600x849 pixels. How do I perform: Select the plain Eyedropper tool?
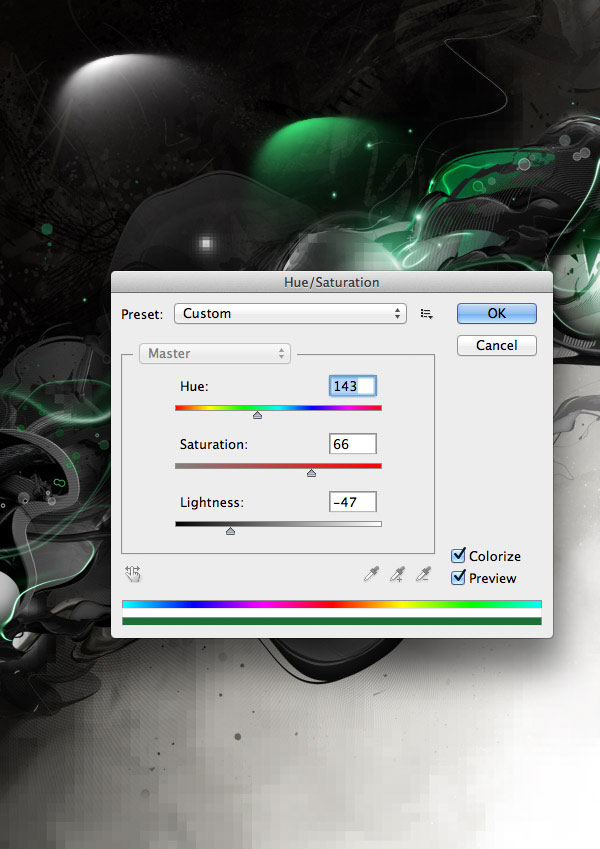tap(371, 574)
